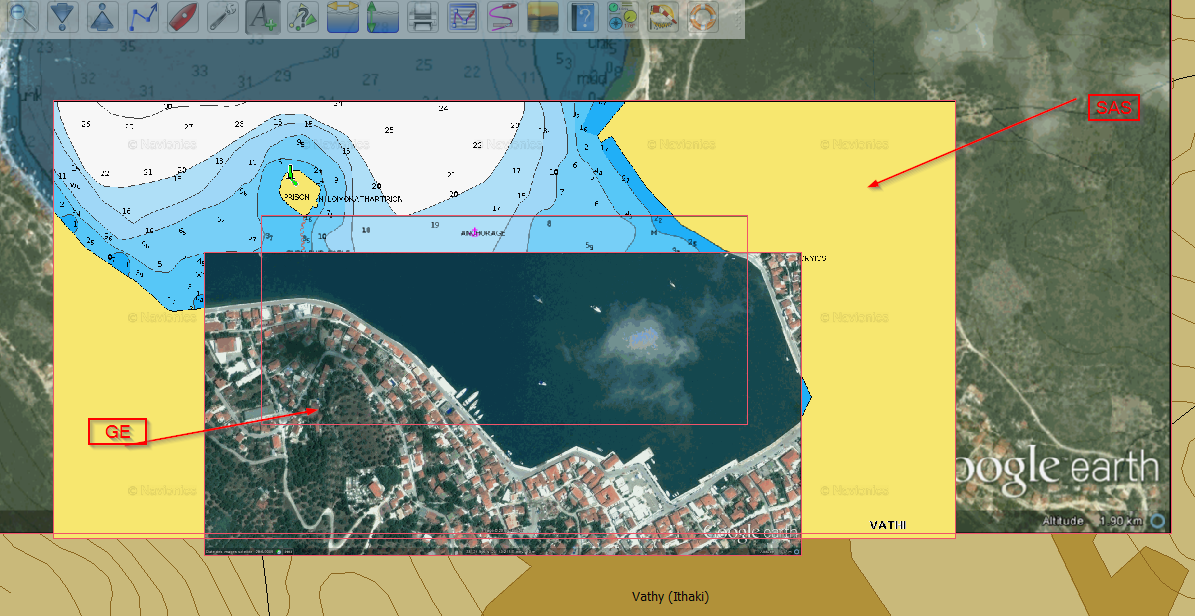This screenshot has height=616, width=1195.
Task: Shift to a larger scale chart (up arrow)
Action: [x=103, y=17]
